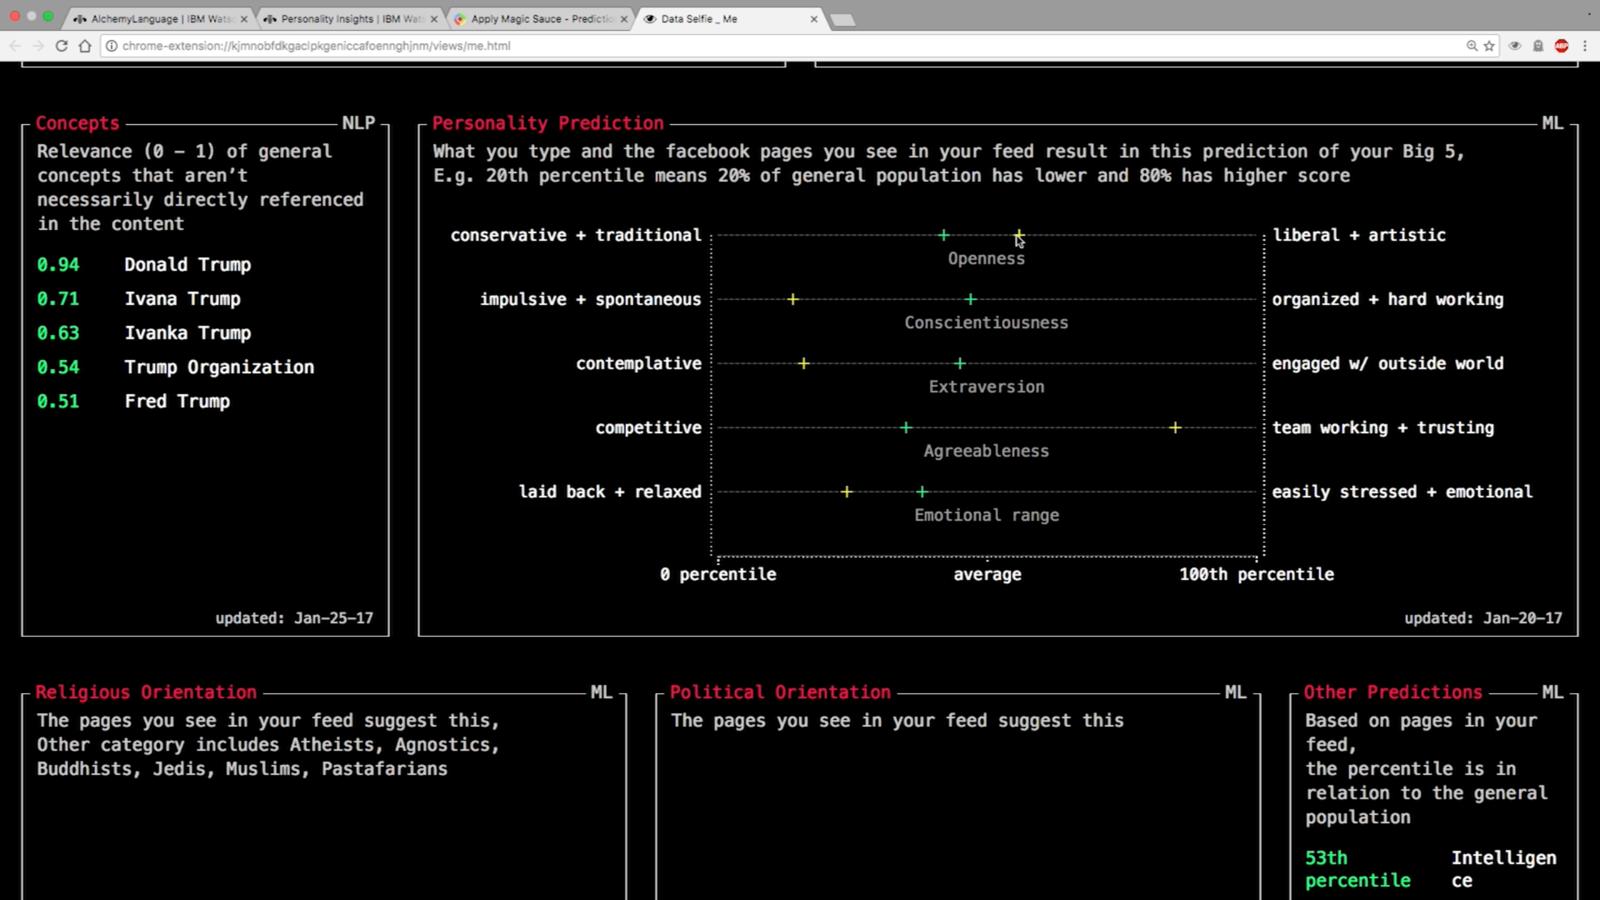1600x900 pixels.
Task: Click the 53rd percentile value
Action: (1358, 869)
